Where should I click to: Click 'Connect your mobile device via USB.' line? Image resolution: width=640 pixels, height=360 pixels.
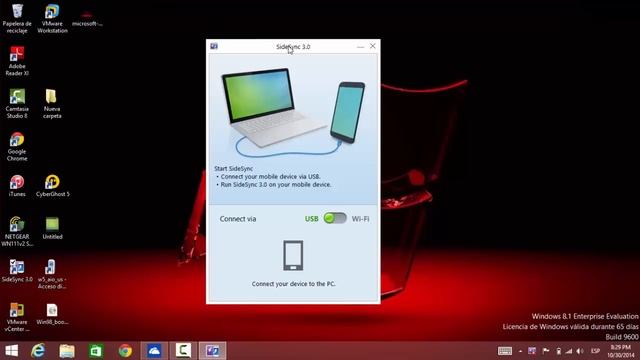coord(270,177)
